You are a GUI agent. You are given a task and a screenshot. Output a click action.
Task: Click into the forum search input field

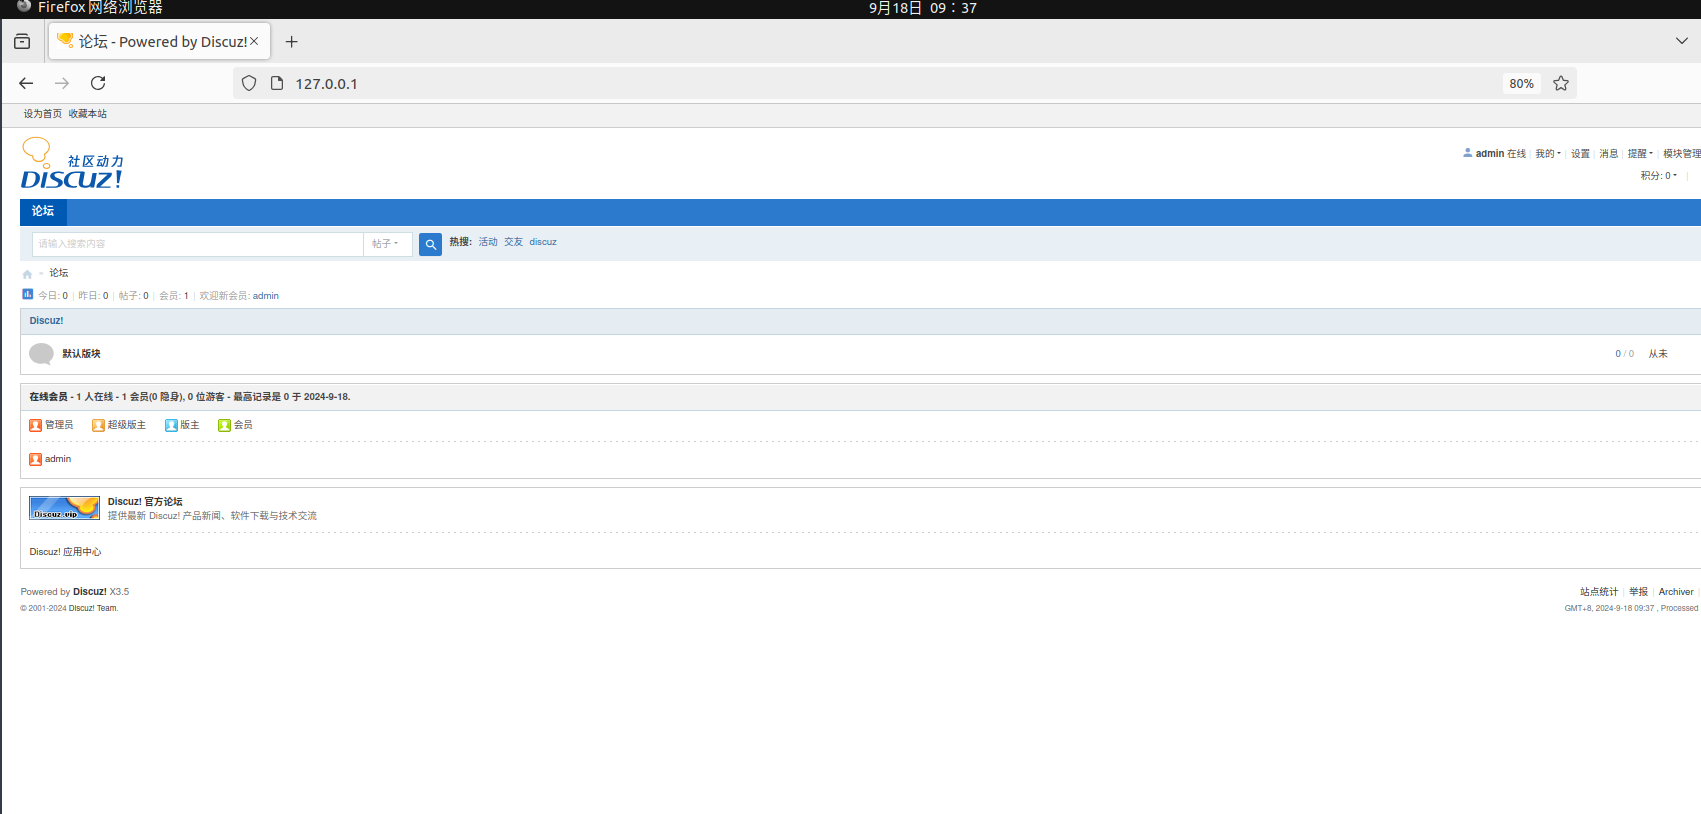pos(198,244)
